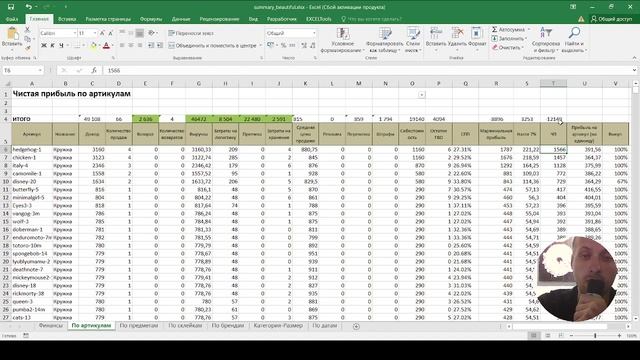Open the Calibri font name dropdown

pos(74,33)
